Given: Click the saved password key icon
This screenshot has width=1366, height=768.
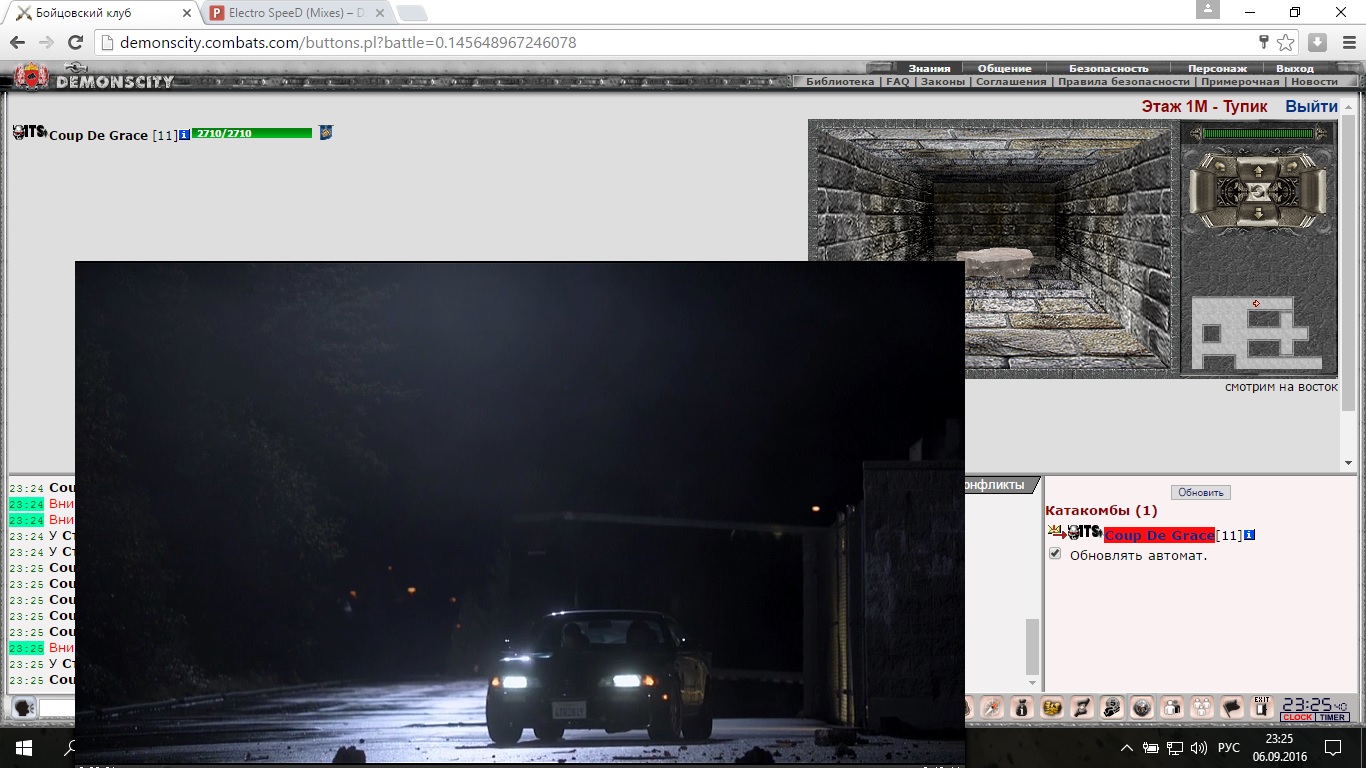Looking at the screenshot, I should (x=1264, y=43).
